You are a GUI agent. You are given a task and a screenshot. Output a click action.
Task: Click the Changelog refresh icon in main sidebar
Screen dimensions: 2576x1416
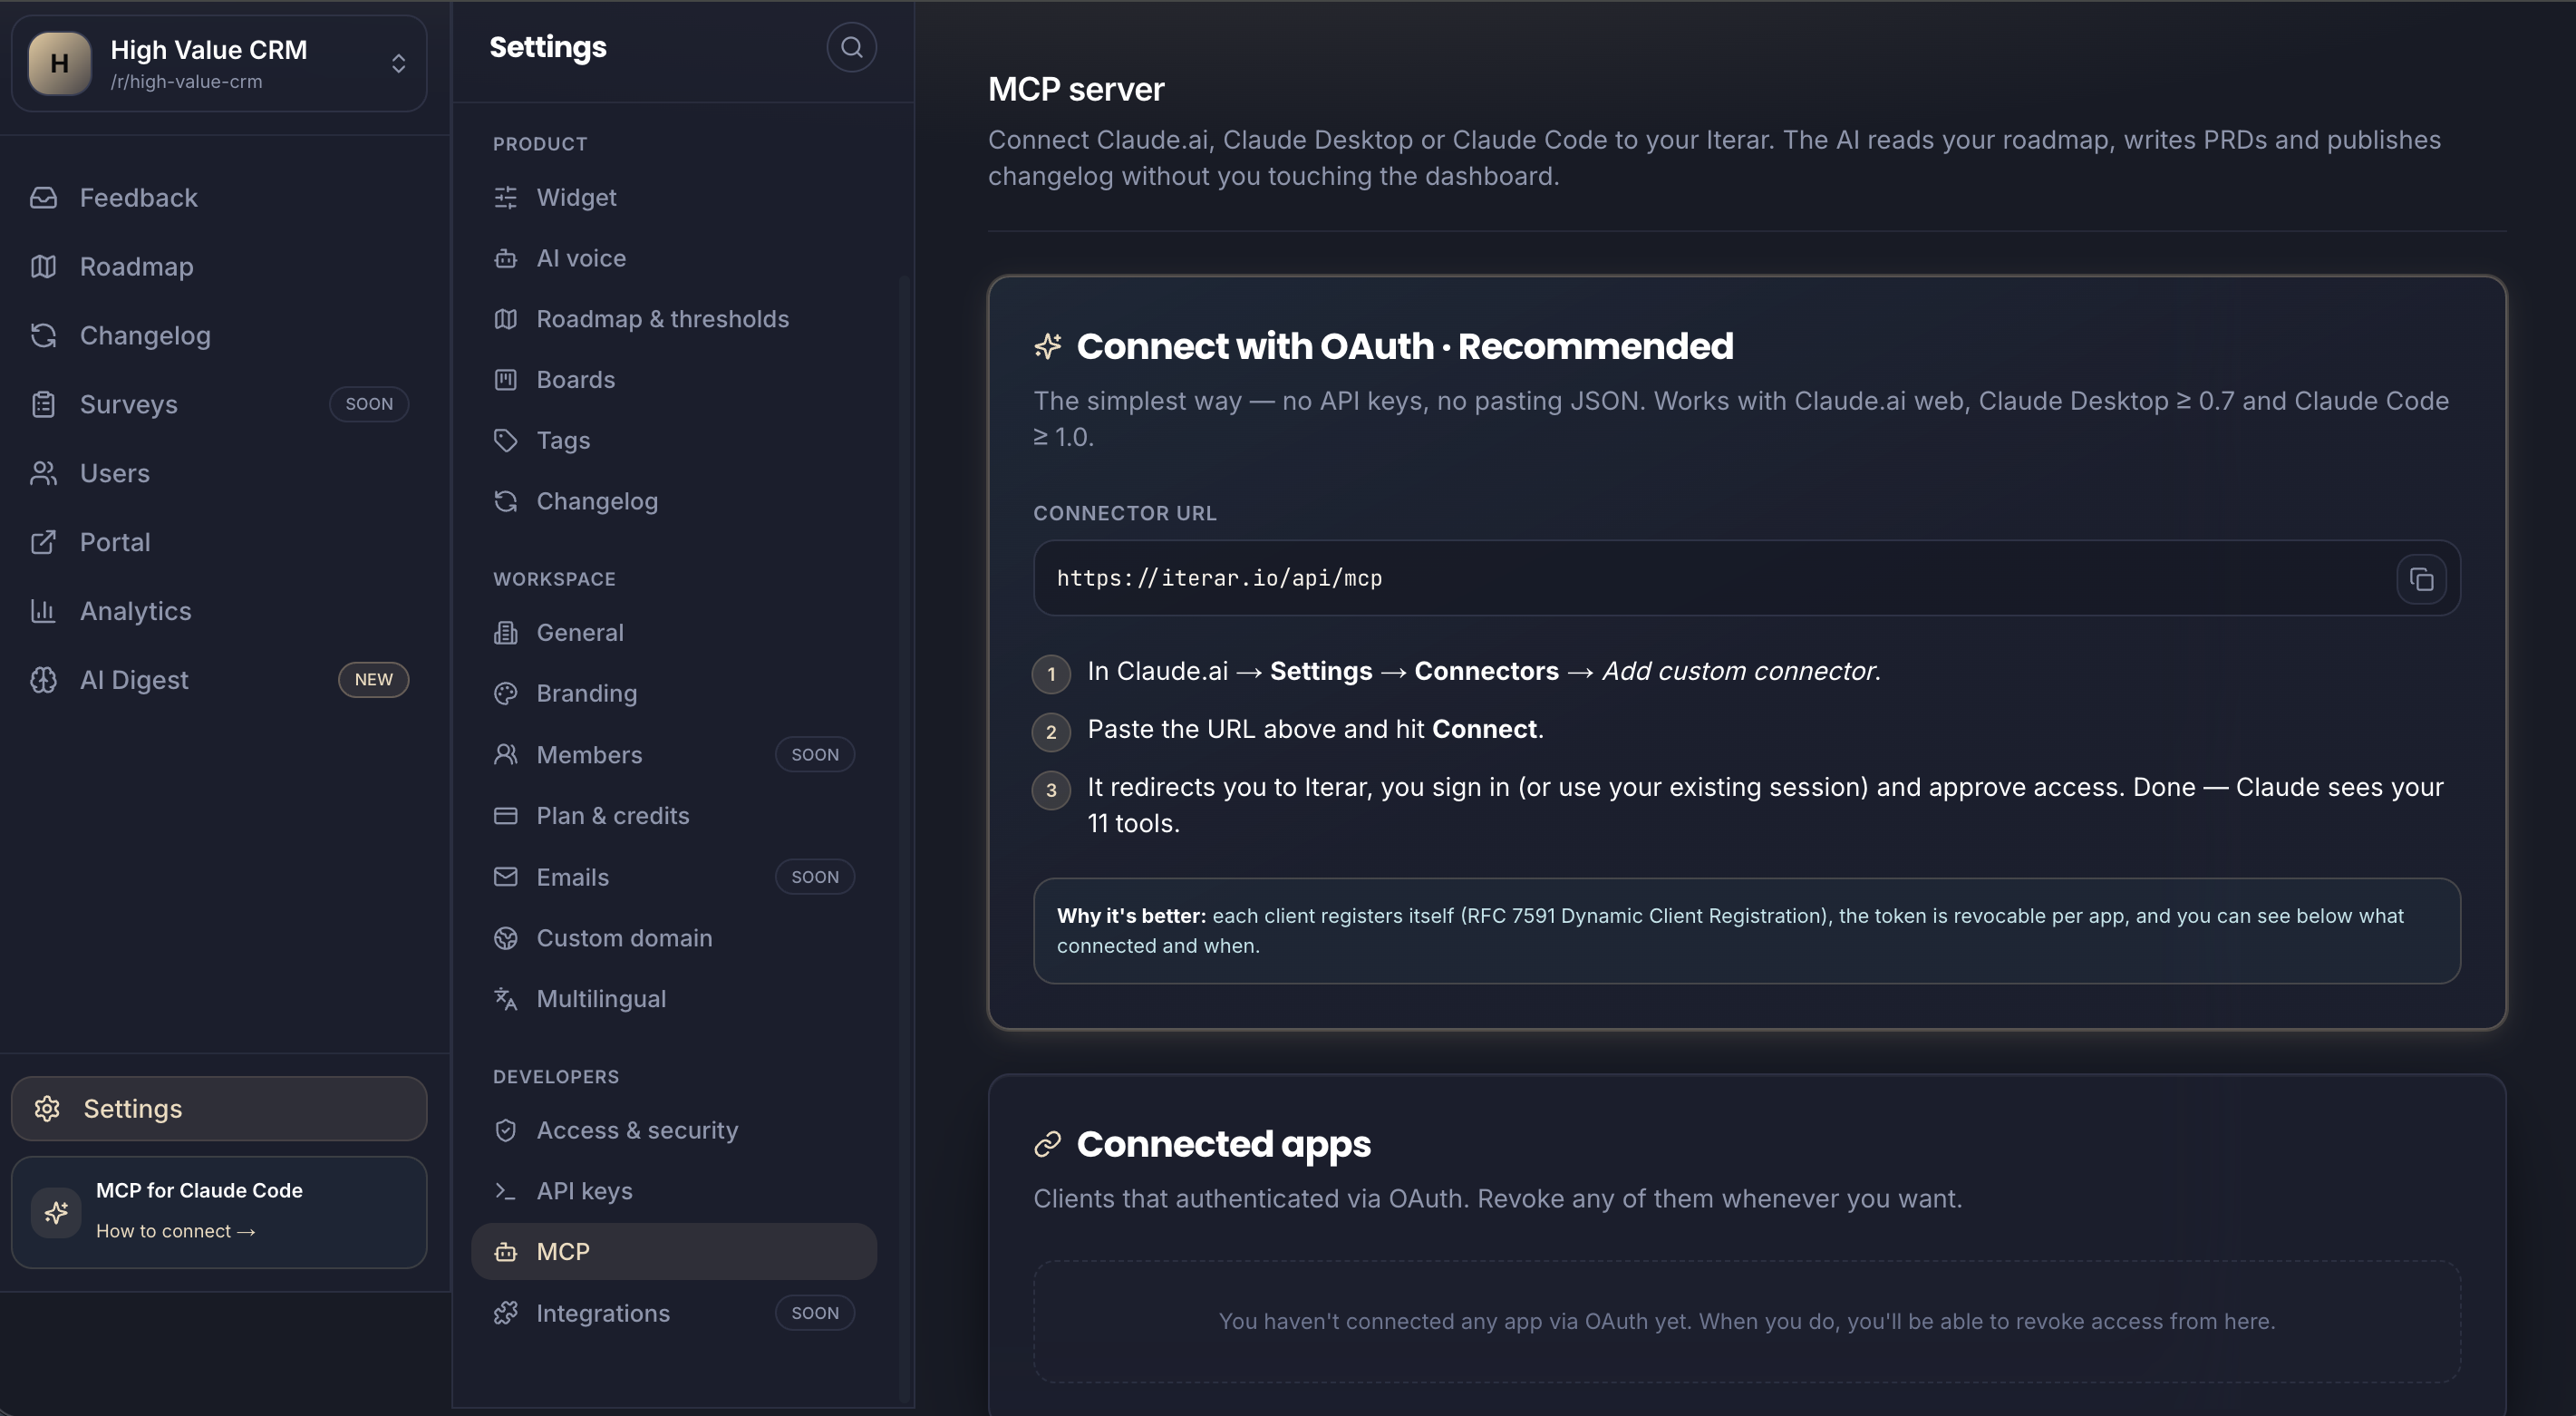coord(43,336)
